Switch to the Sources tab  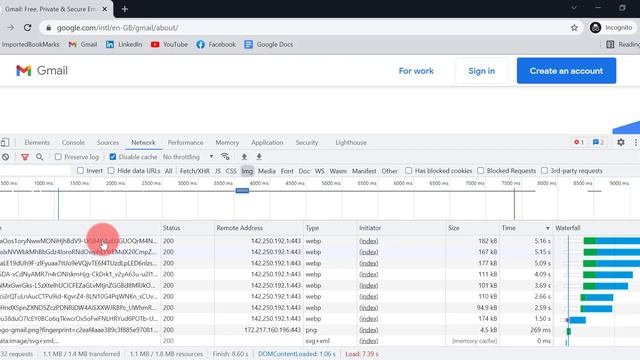point(108,142)
